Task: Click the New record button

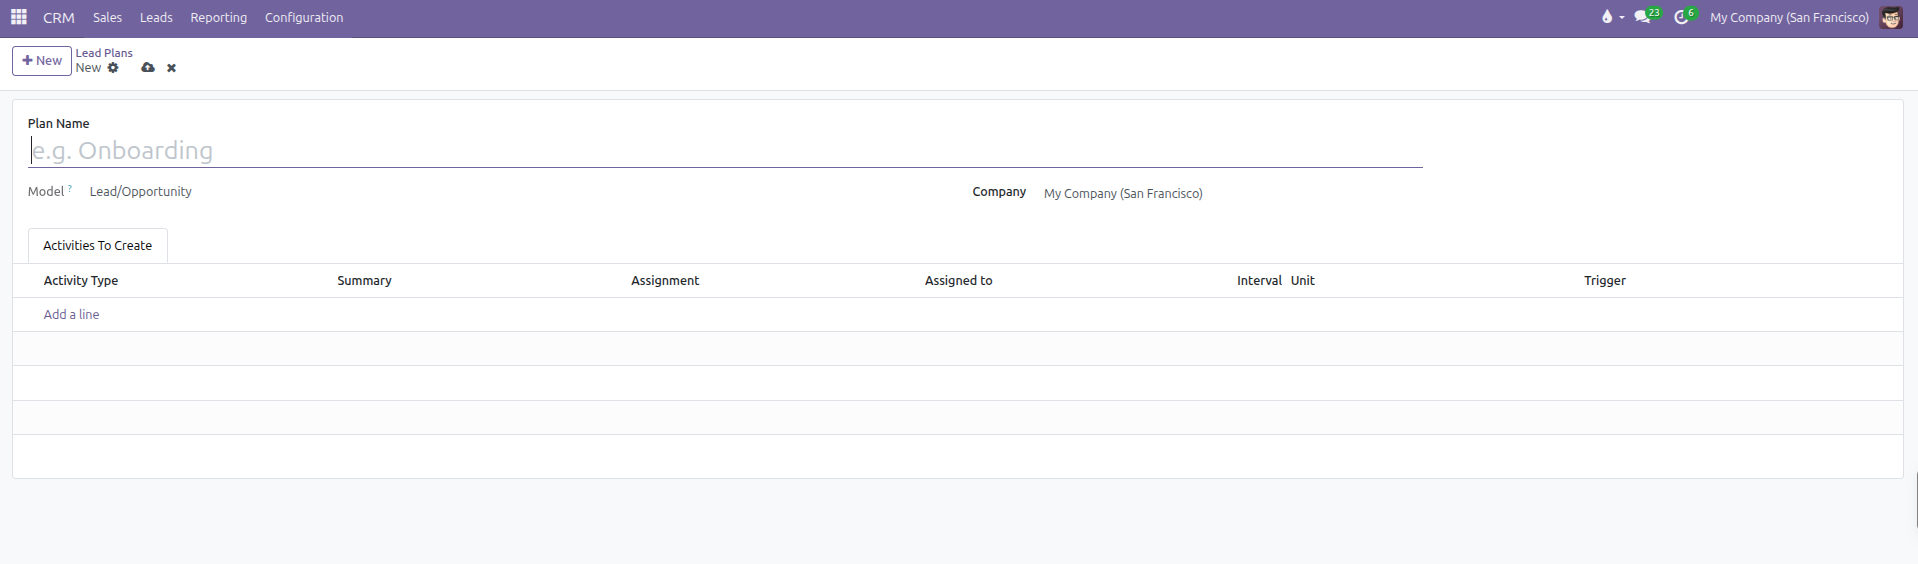Action: [42, 61]
